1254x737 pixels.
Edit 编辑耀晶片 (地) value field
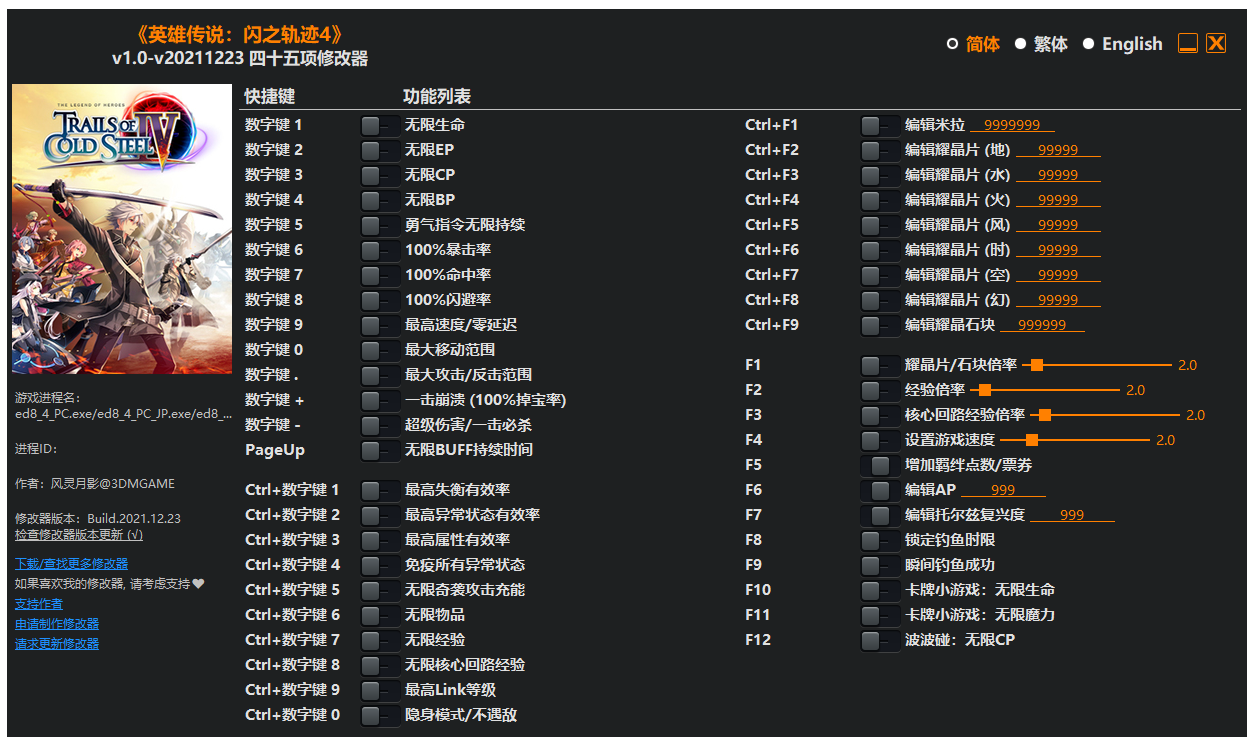[x=1058, y=150]
